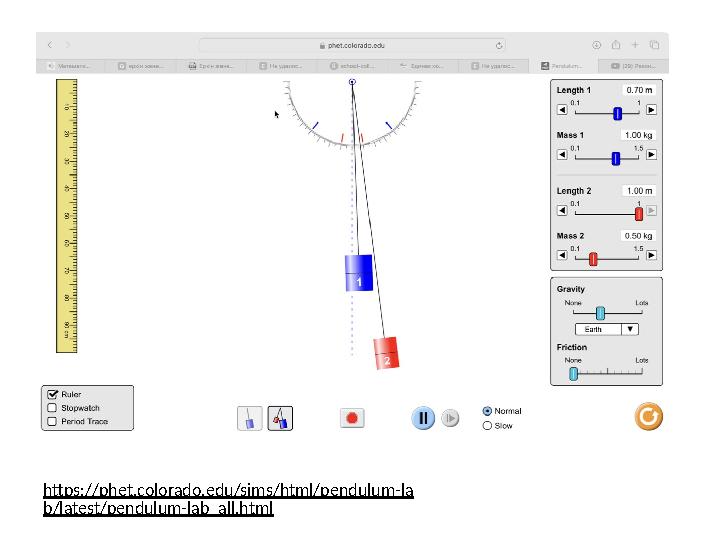
Task: Increase Mass 2 with right arrow
Action: (651, 255)
